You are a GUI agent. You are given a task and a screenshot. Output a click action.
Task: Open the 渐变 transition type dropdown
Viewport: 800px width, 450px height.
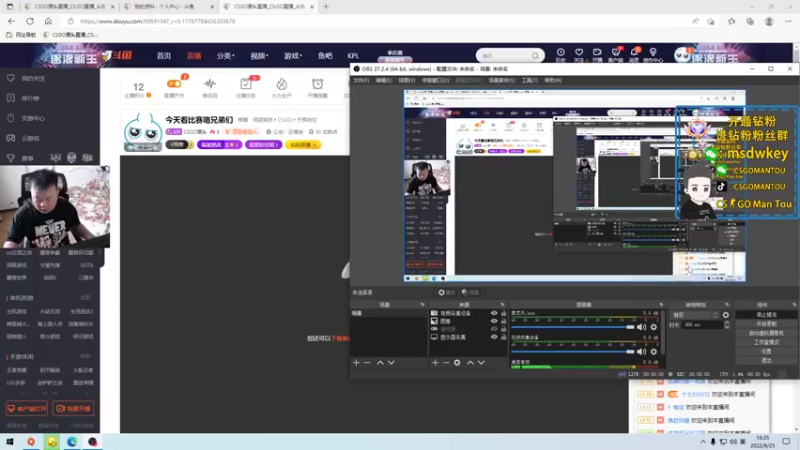coord(695,315)
